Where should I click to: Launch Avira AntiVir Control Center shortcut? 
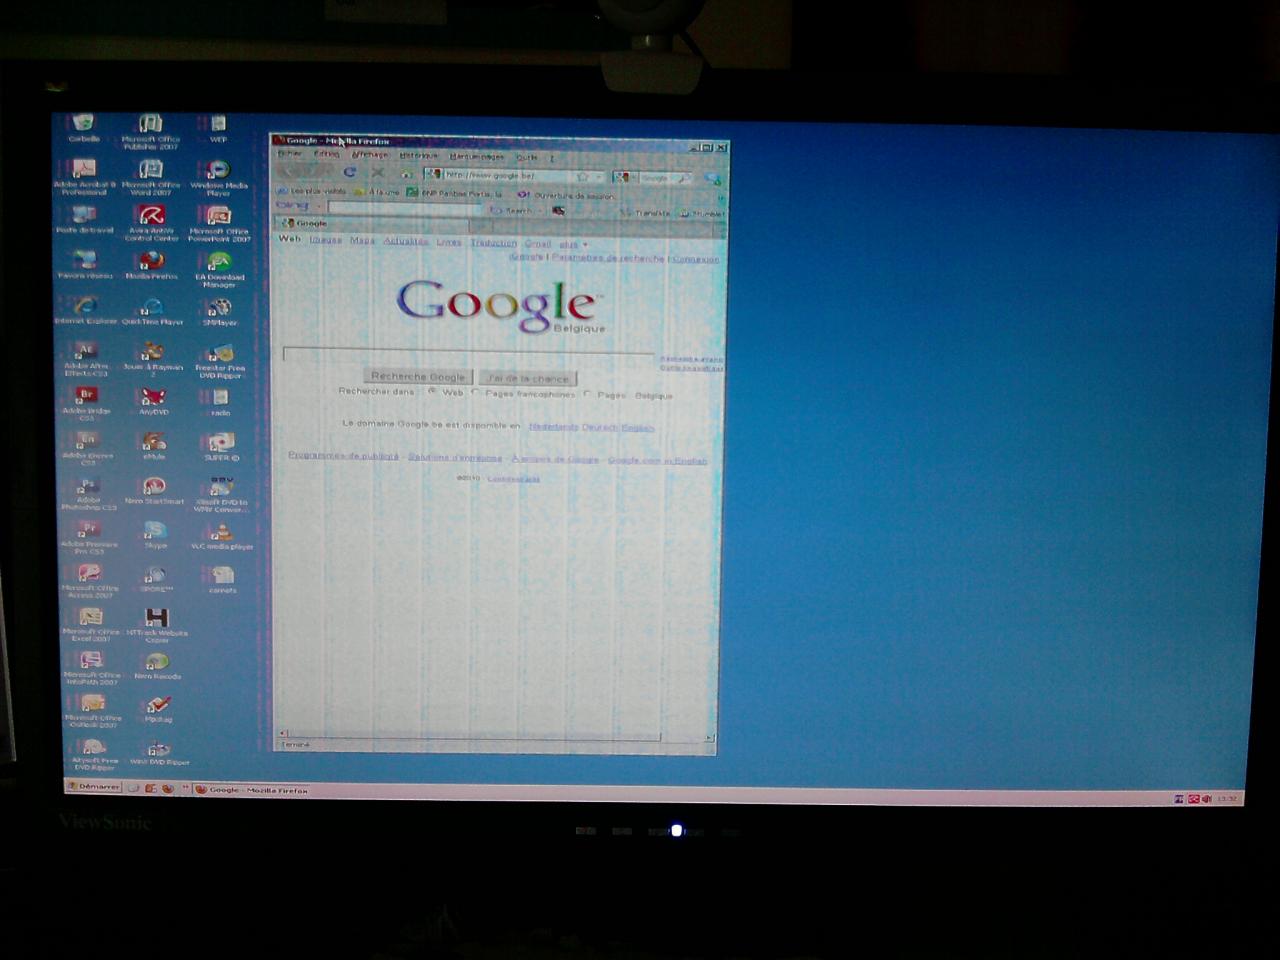pos(151,223)
